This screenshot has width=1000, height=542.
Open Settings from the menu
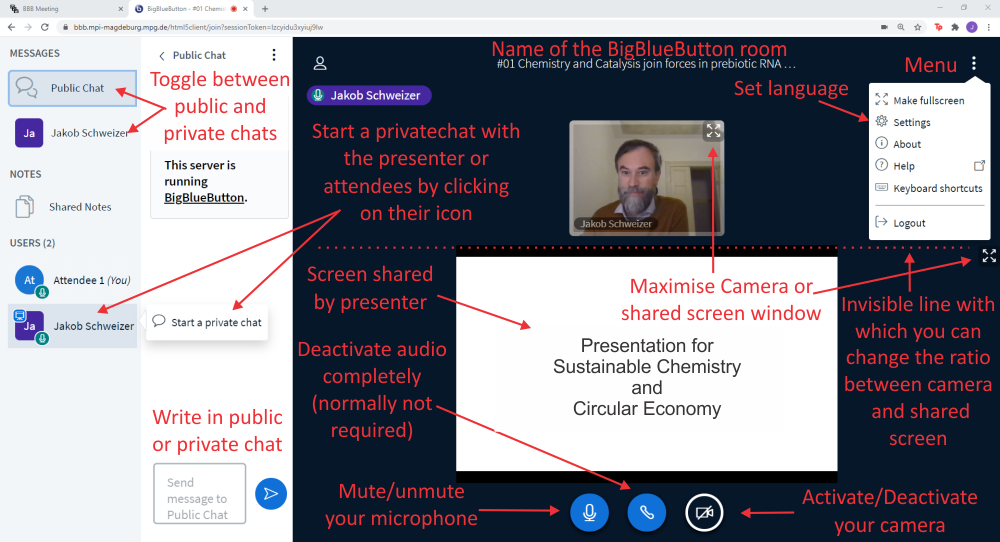click(x=929, y=122)
